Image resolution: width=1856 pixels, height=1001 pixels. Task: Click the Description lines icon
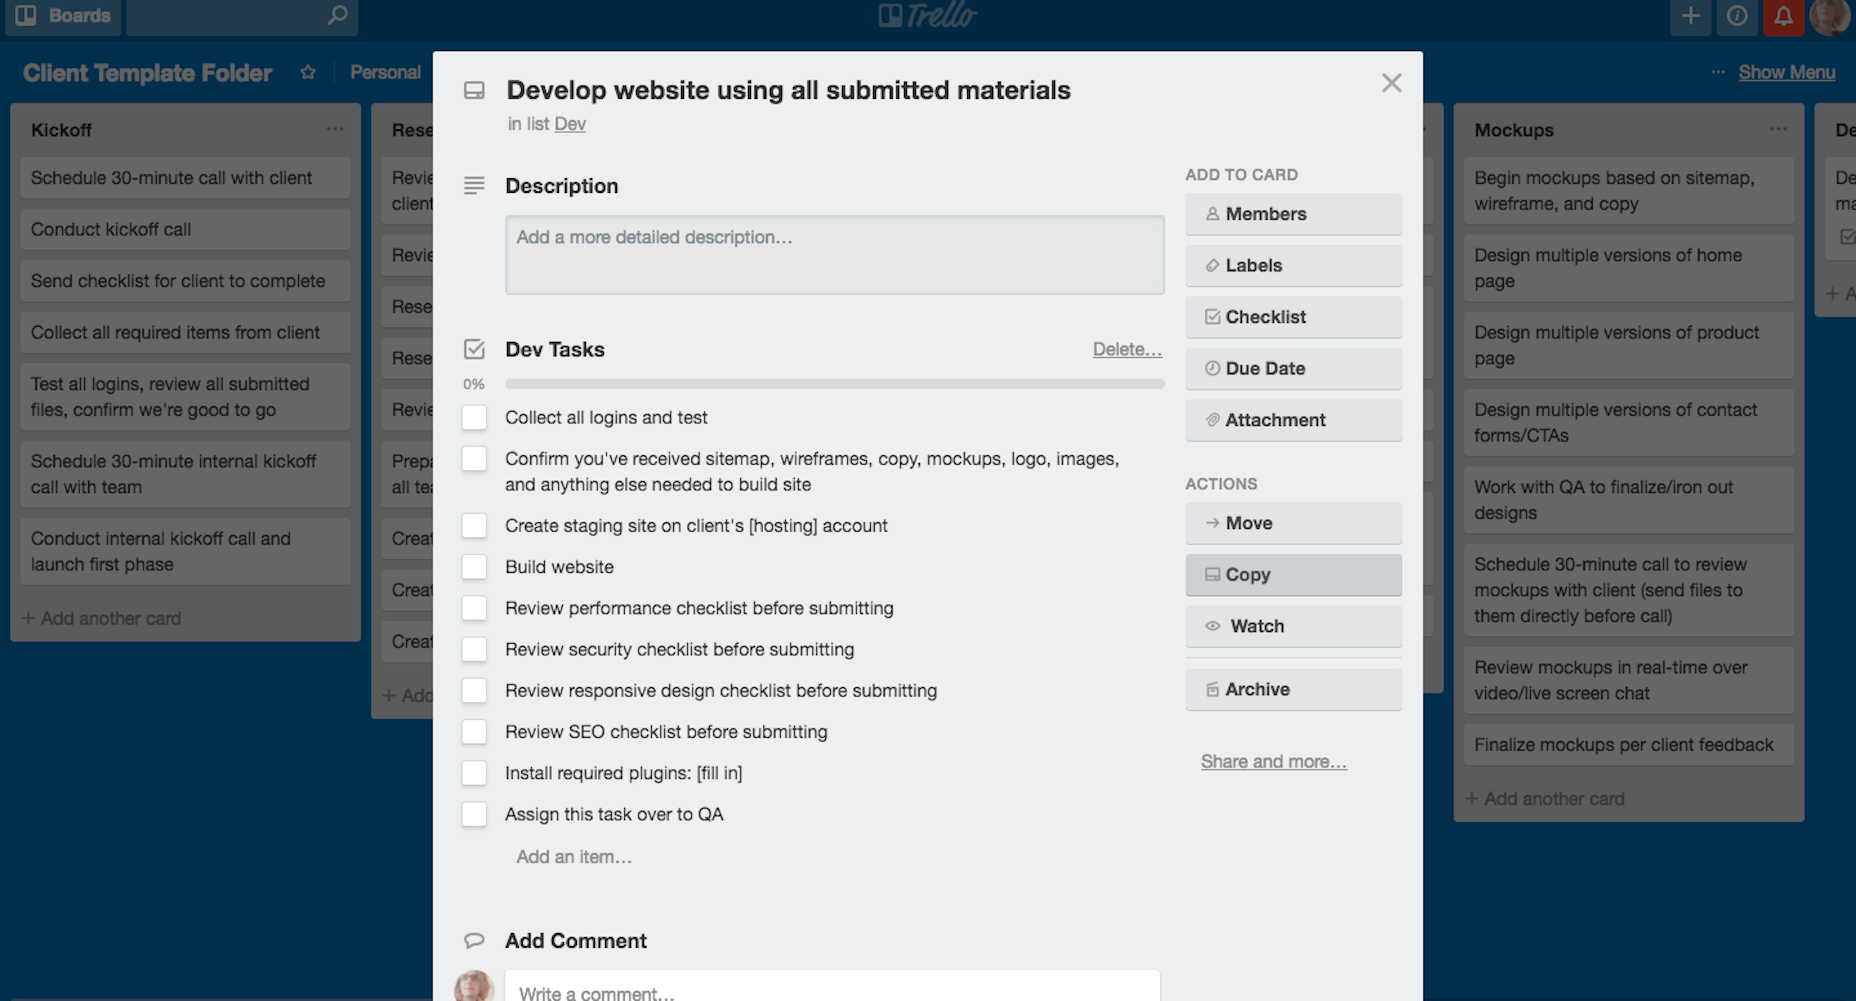click(474, 186)
